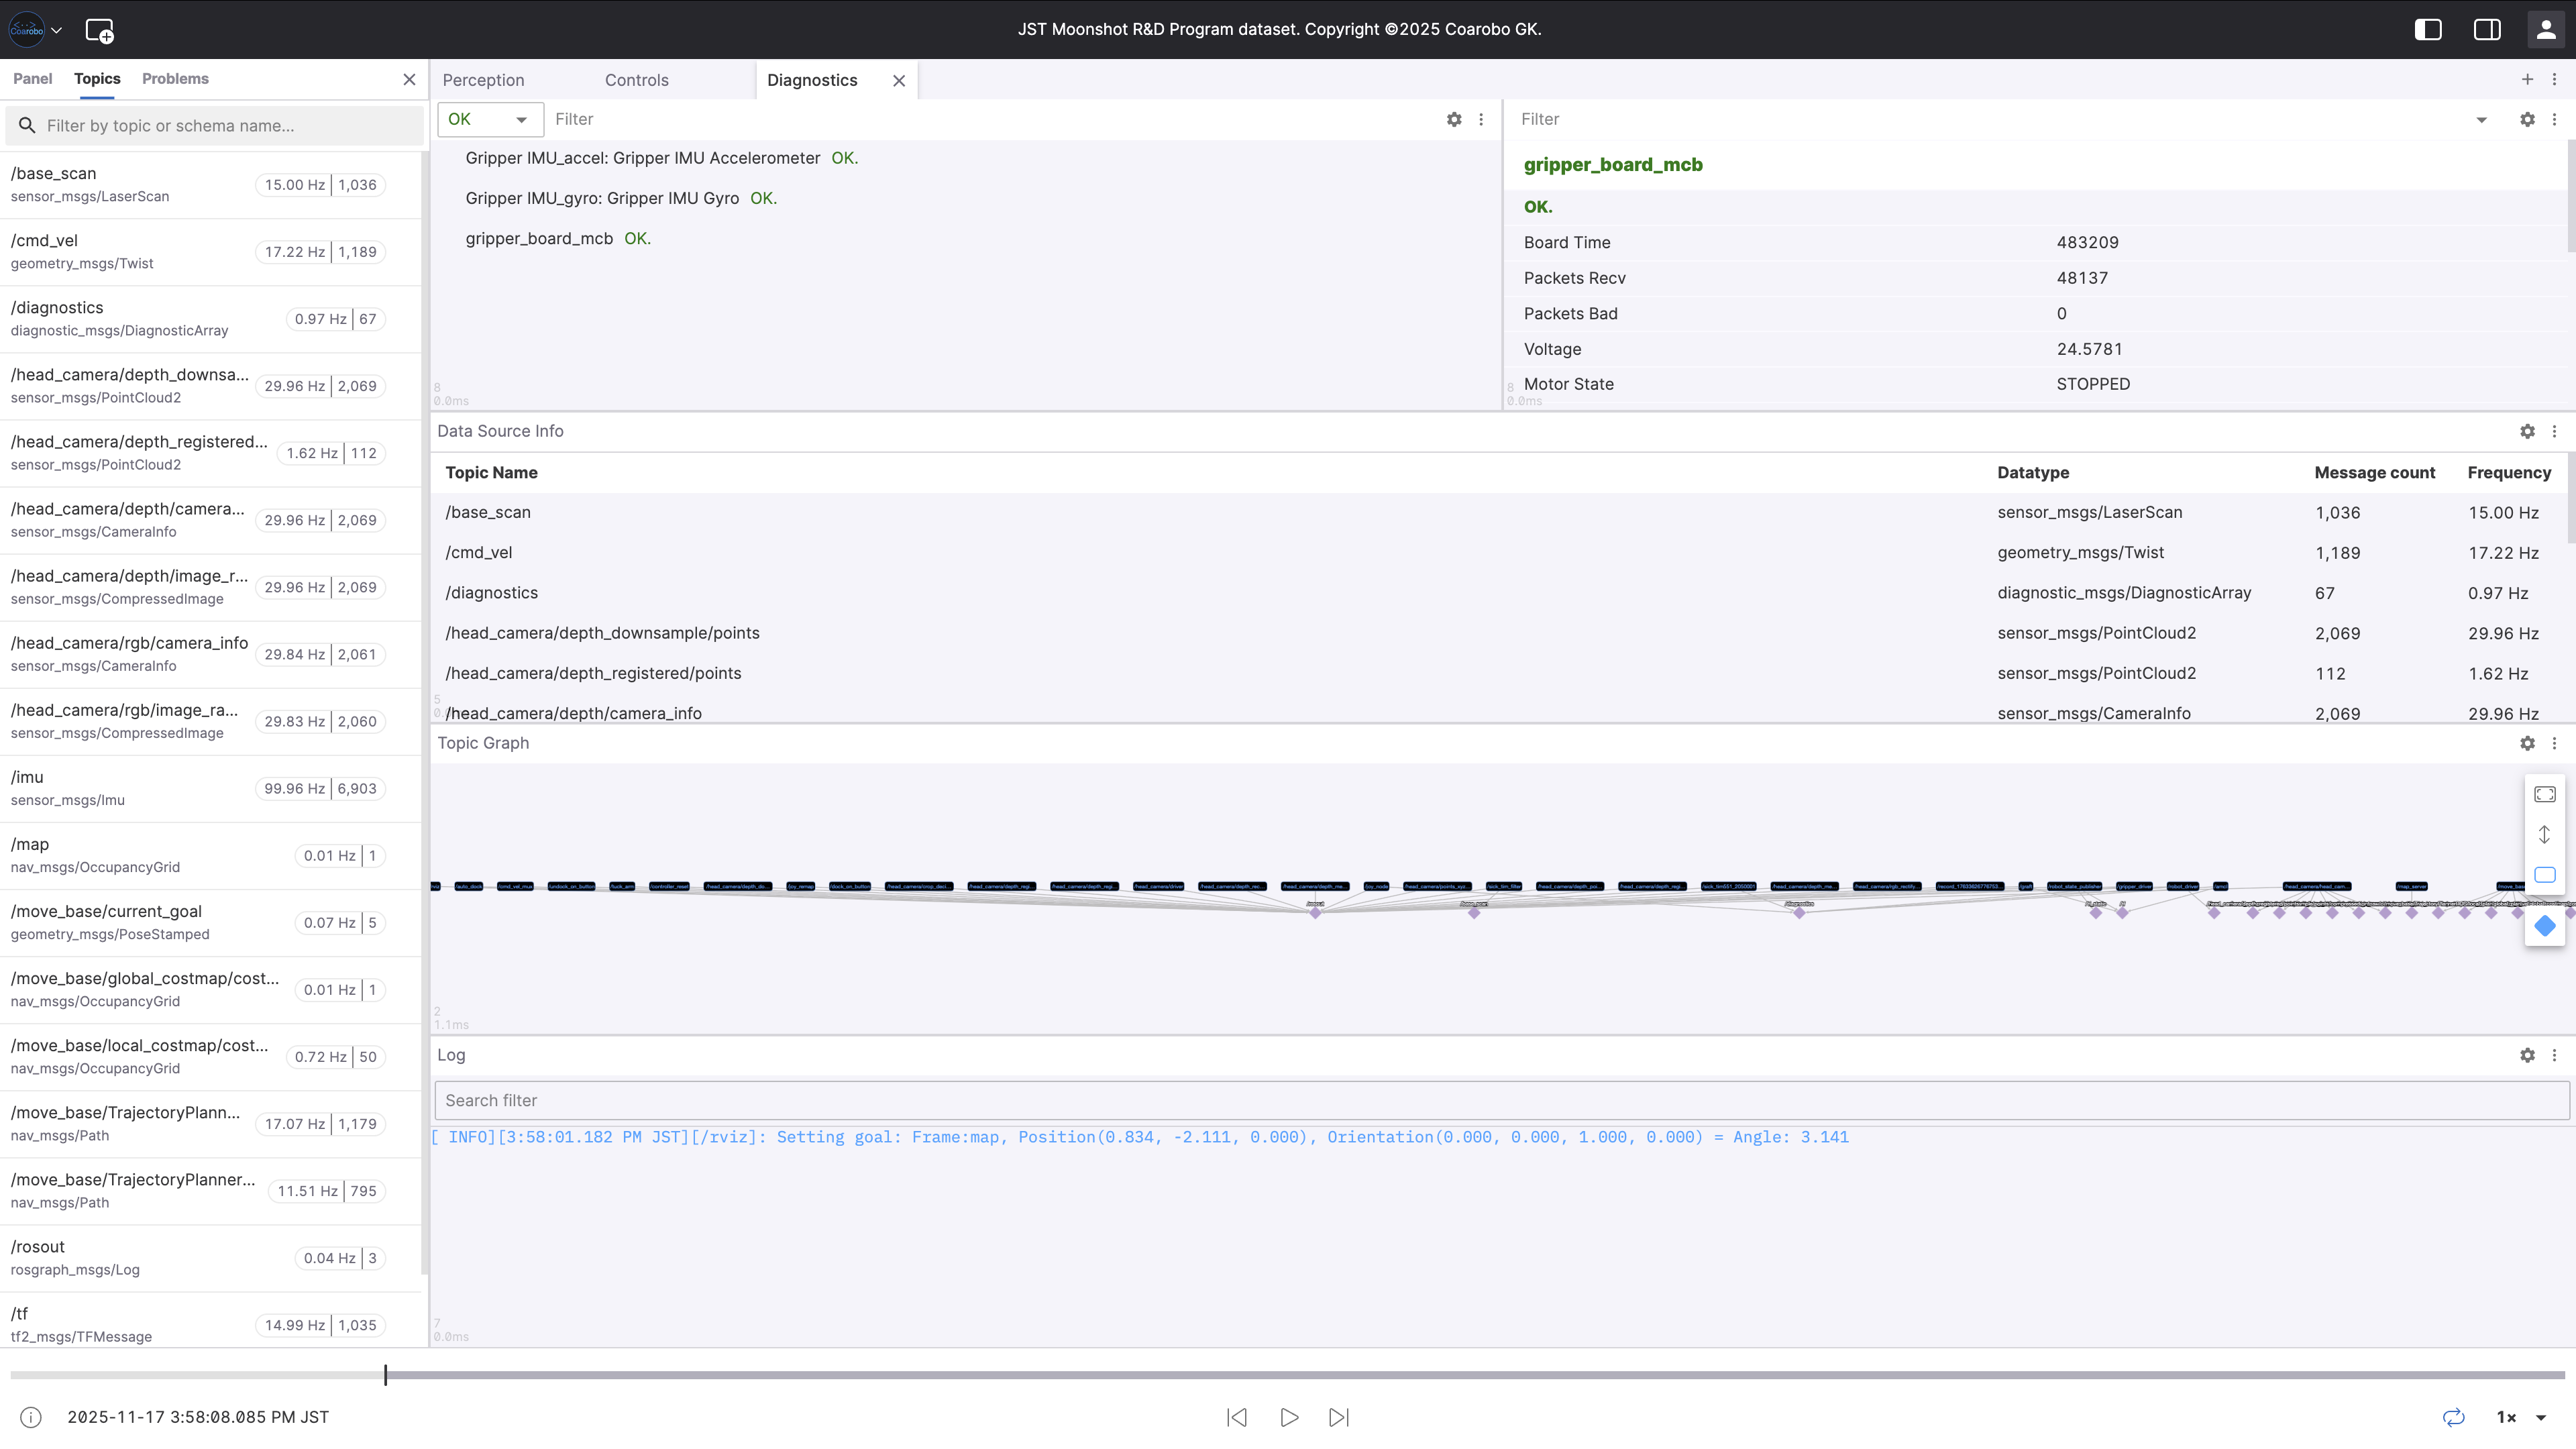Expand the right diagnostics Filter dropdown arrow

coord(2481,119)
